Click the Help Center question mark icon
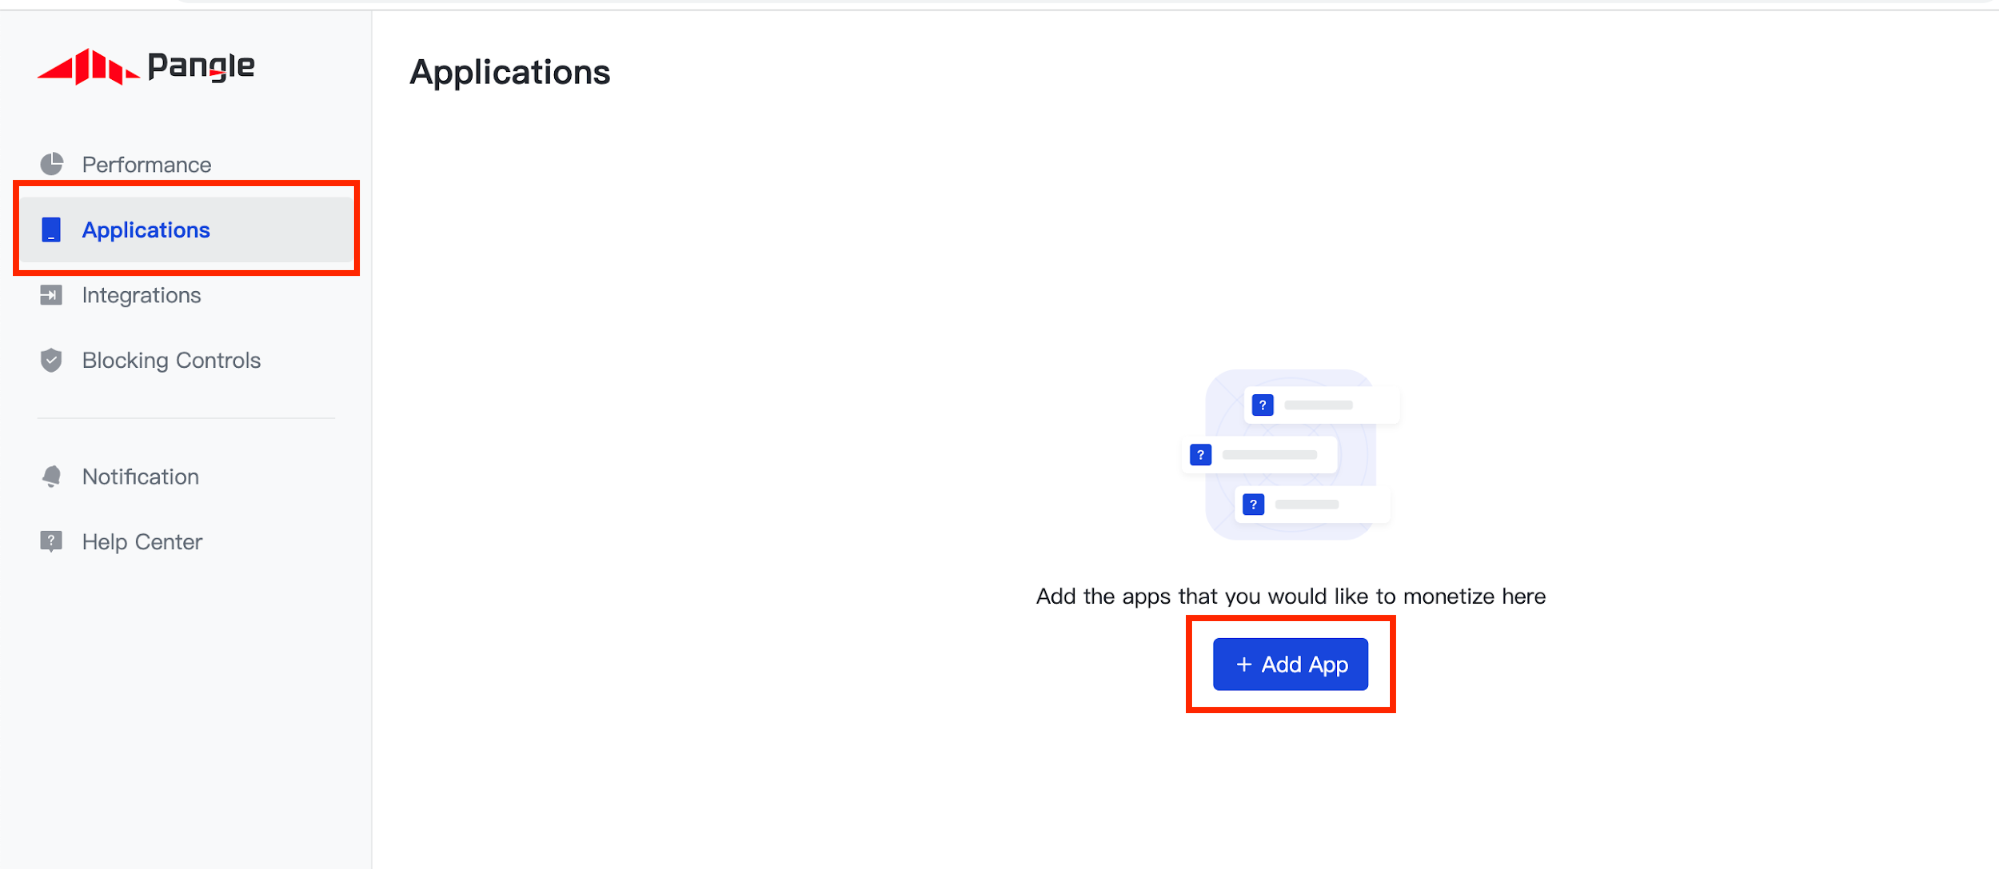Viewport: 1999px width, 870px height. (51, 542)
